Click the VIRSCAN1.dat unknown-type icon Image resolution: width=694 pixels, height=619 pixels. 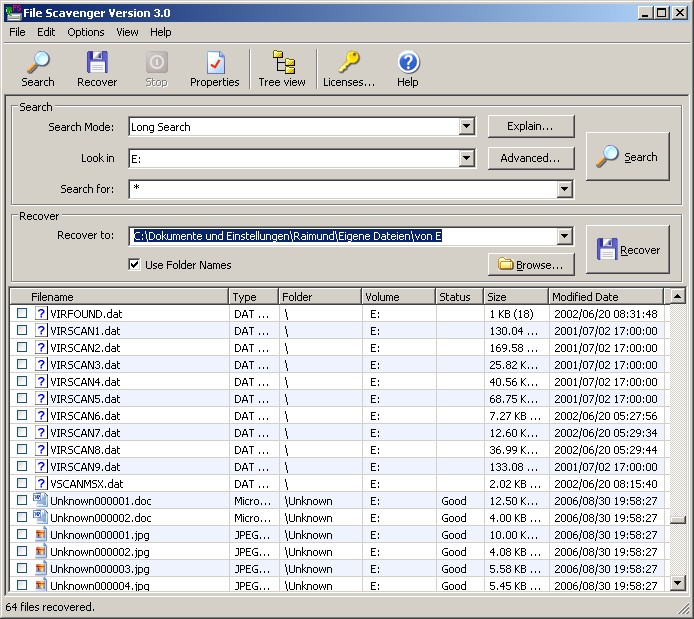pyautogui.click(x=41, y=330)
